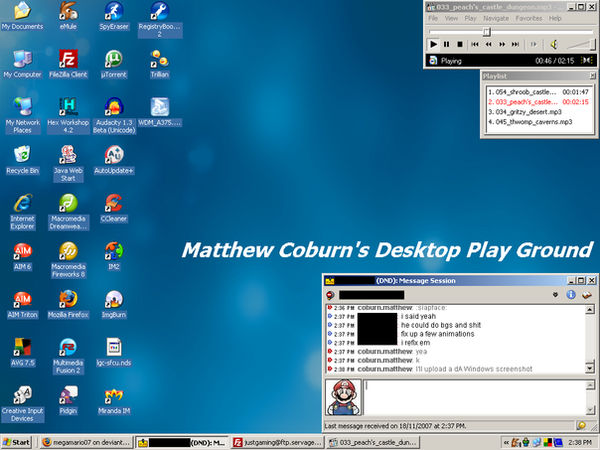Open the Navigate menu in media player
This screenshot has height=450, width=600.
496,18
